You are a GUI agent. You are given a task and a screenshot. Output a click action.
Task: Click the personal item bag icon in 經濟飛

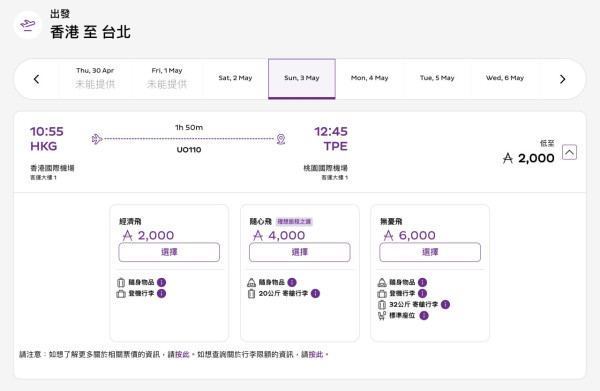(x=121, y=282)
